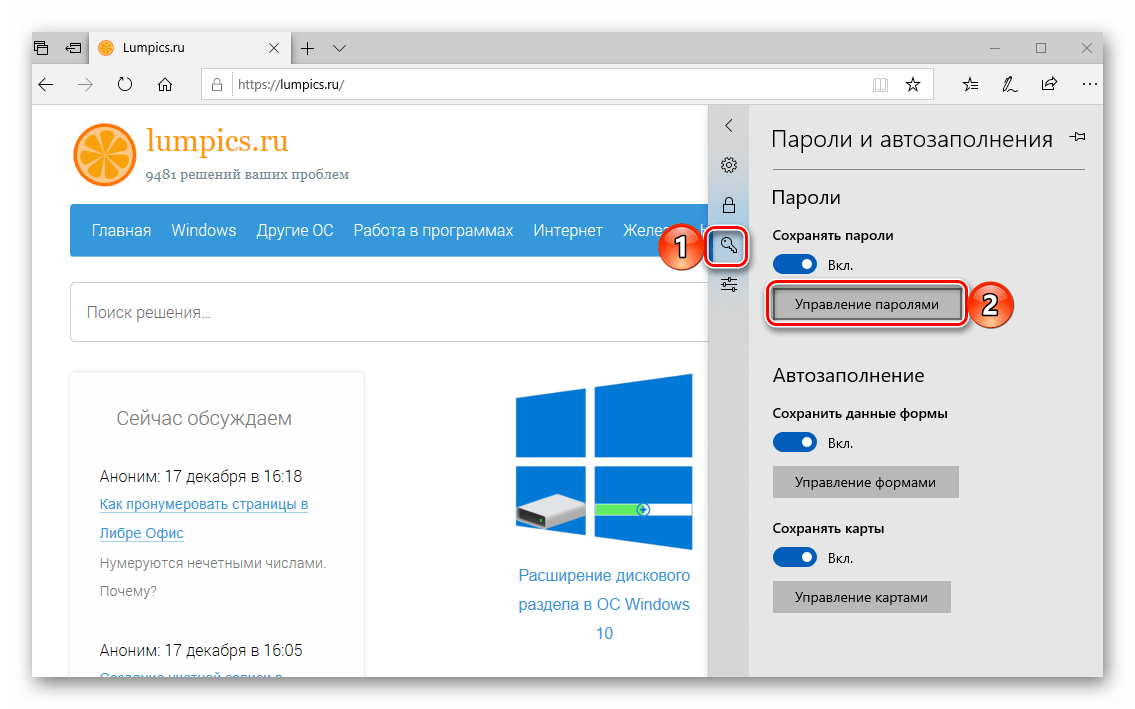Image resolution: width=1135 pixels, height=709 pixels.
Task: Open General settings gear icon
Action: pyautogui.click(x=729, y=165)
